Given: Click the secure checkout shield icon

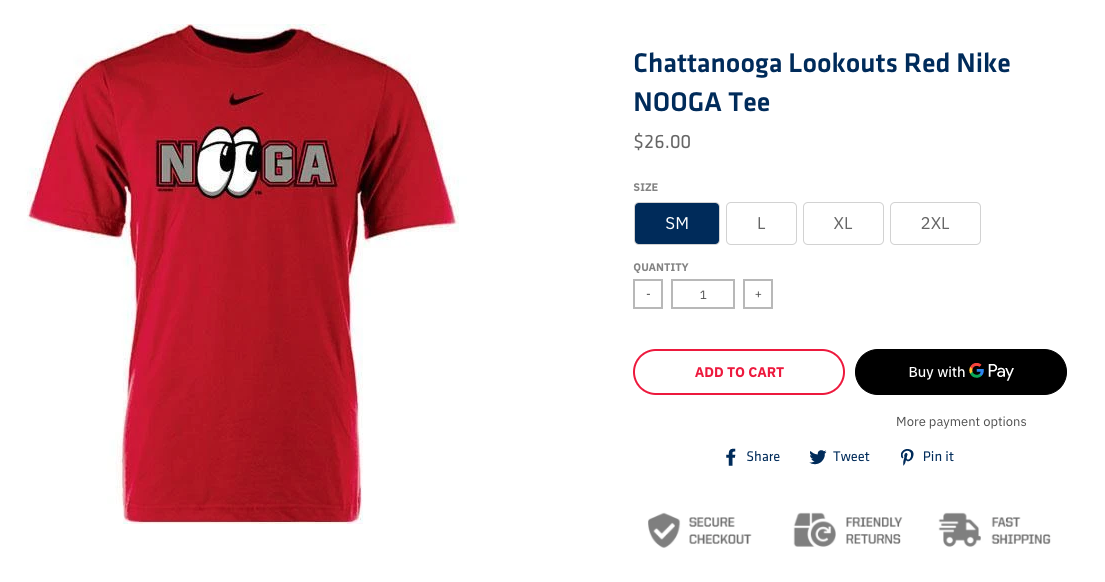Looking at the screenshot, I should click(x=664, y=531).
